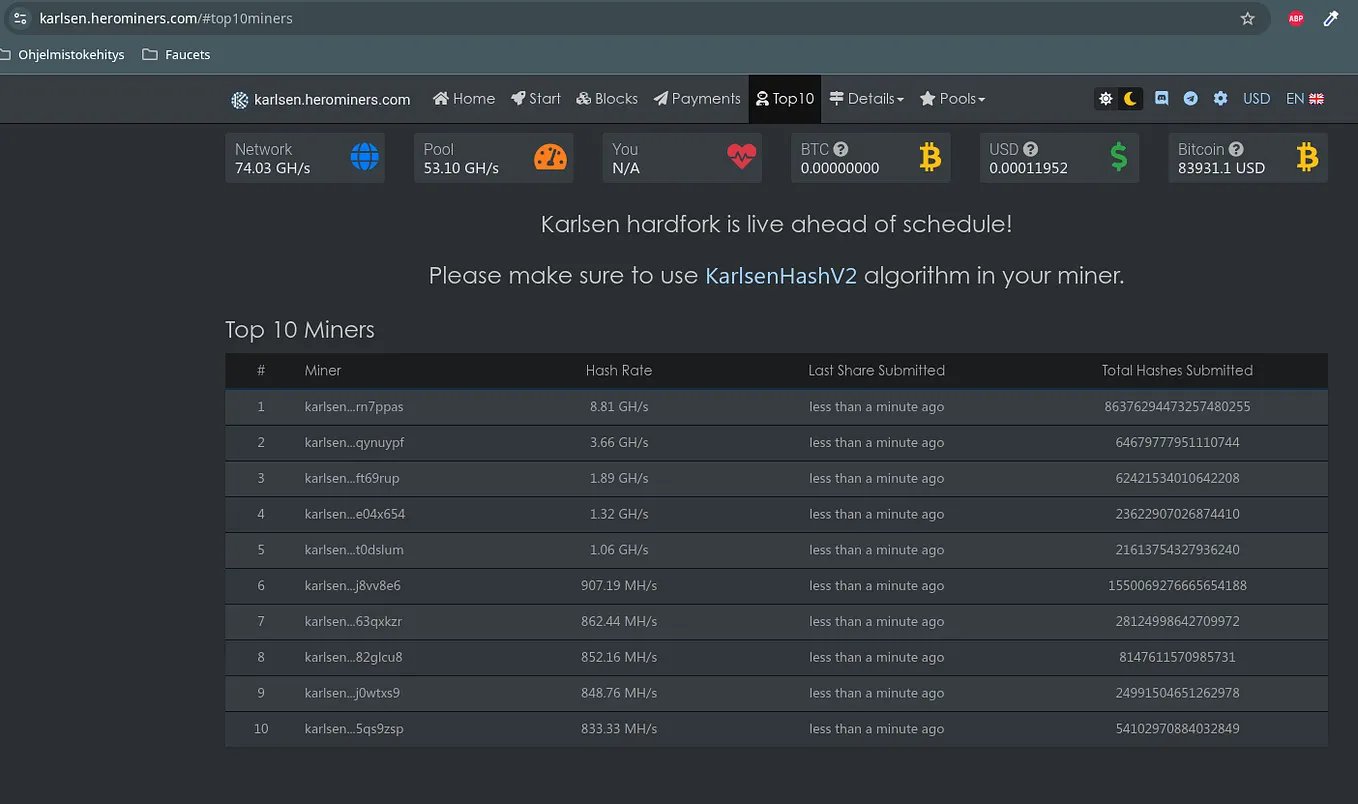Open the Start tab
1358x804 pixels.
536,99
